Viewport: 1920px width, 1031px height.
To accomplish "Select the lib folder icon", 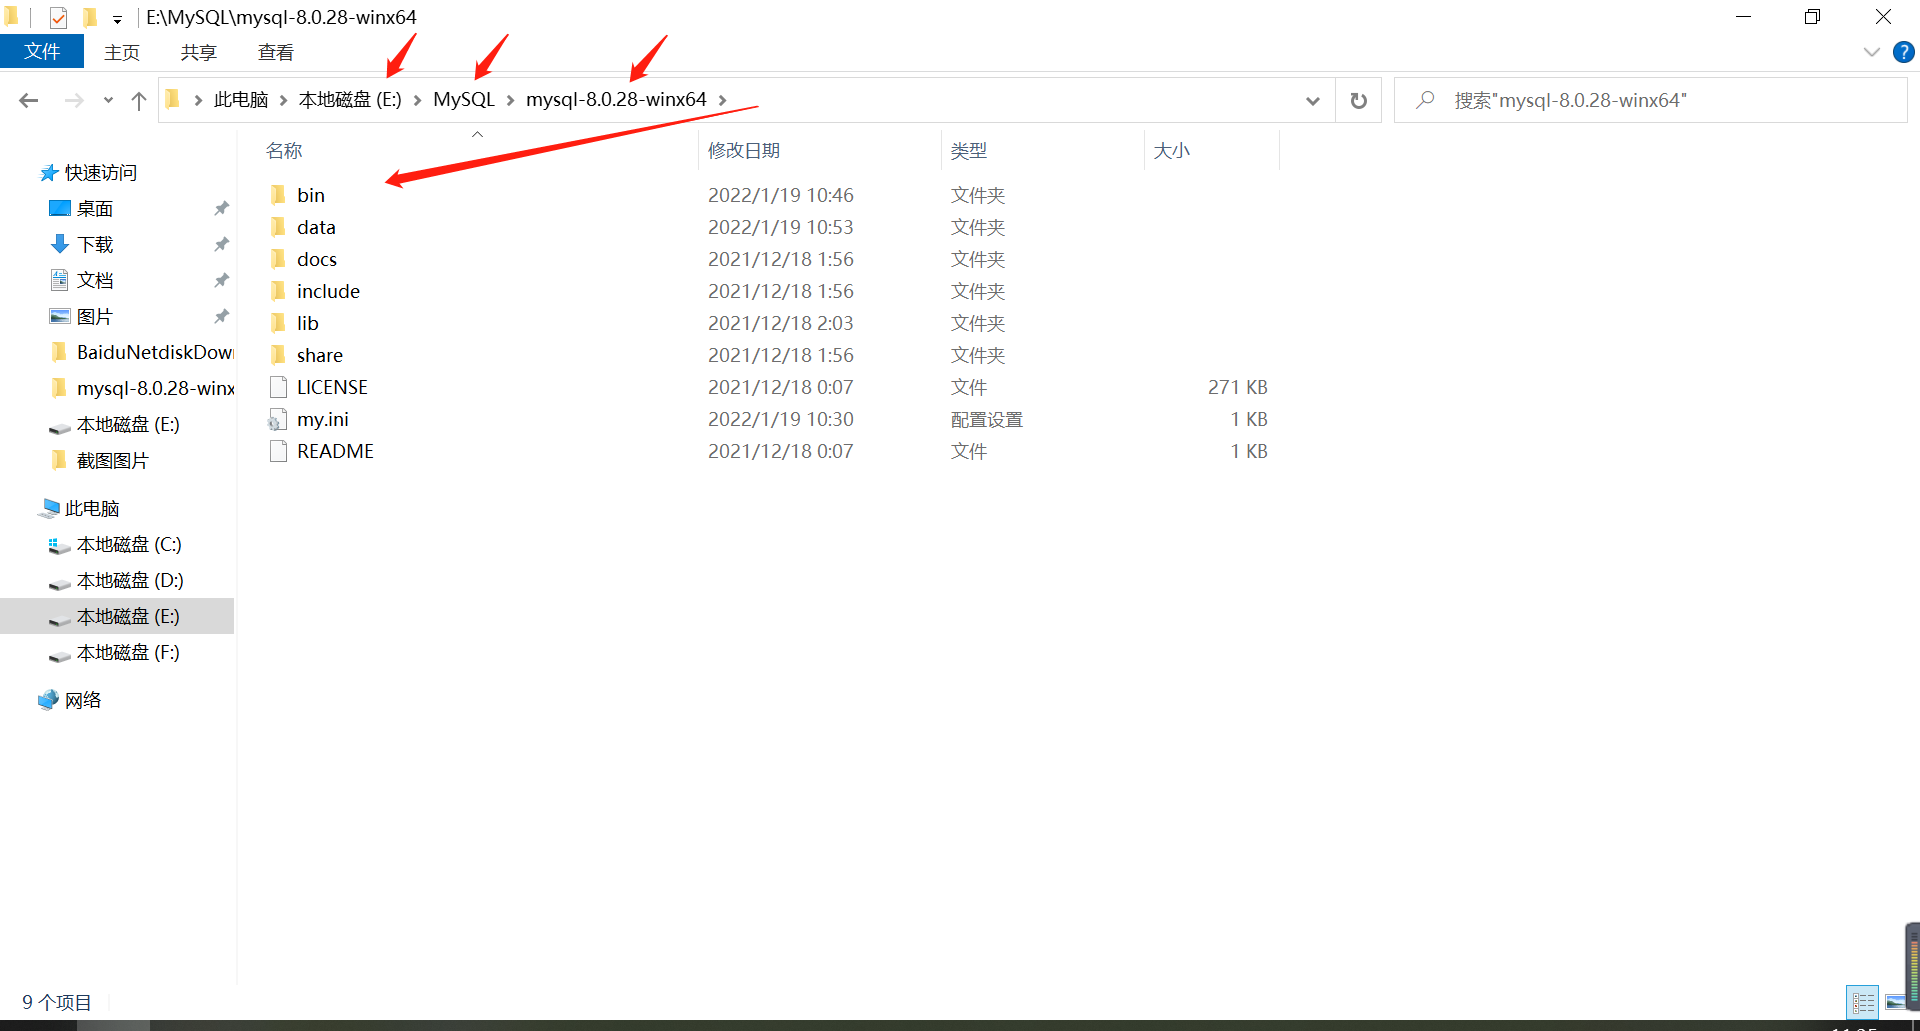I will pos(278,323).
